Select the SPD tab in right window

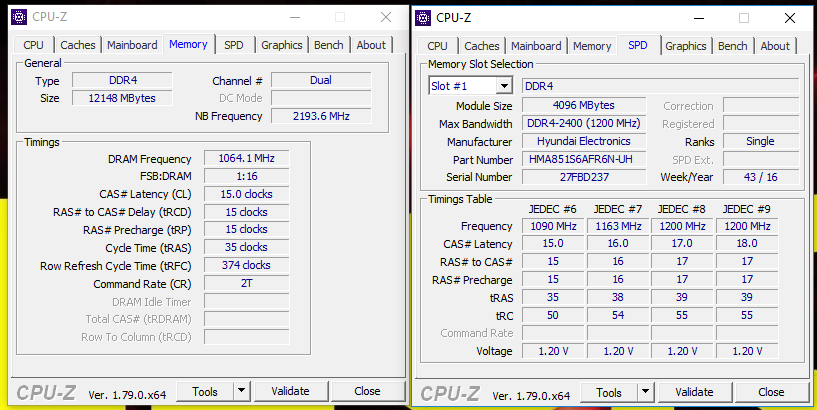638,45
